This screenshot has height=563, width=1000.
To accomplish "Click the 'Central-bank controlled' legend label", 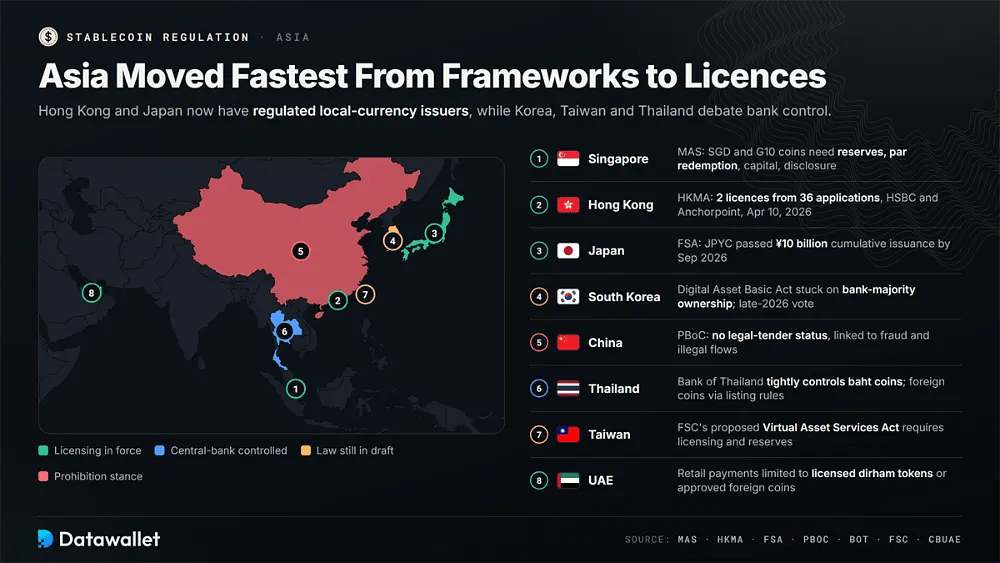I will [x=229, y=450].
